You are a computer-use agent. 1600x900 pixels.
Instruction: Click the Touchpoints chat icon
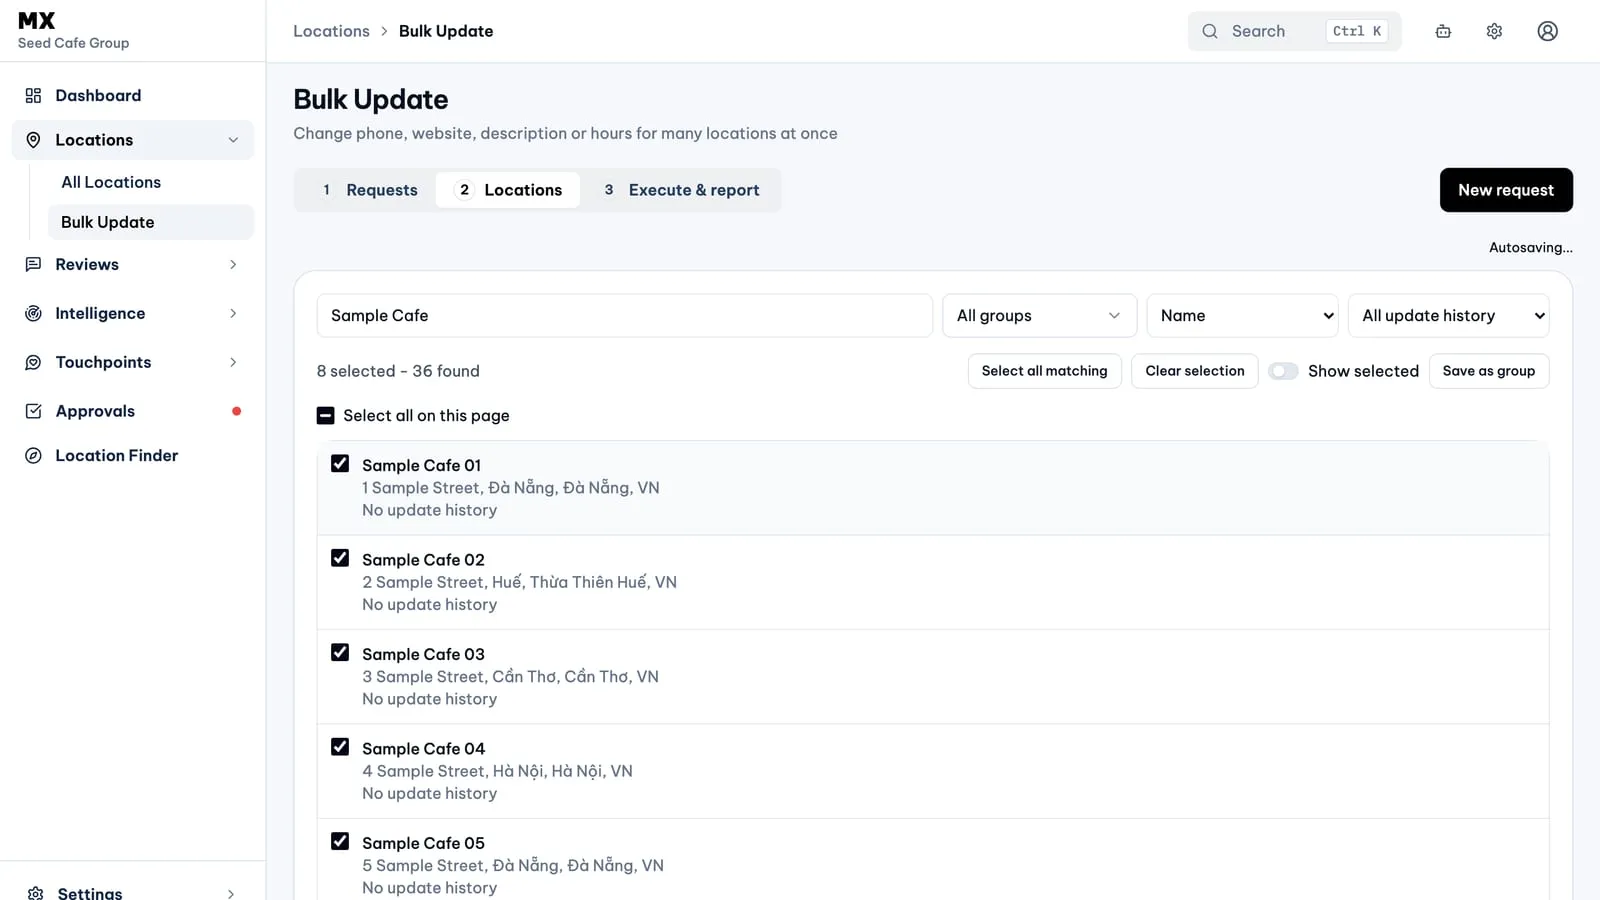(x=33, y=363)
